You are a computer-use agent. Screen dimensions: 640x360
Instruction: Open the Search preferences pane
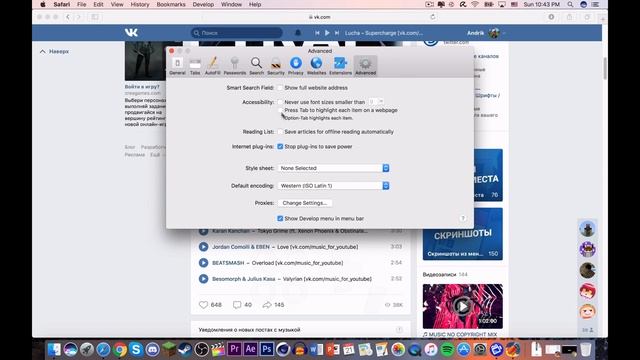[256, 66]
